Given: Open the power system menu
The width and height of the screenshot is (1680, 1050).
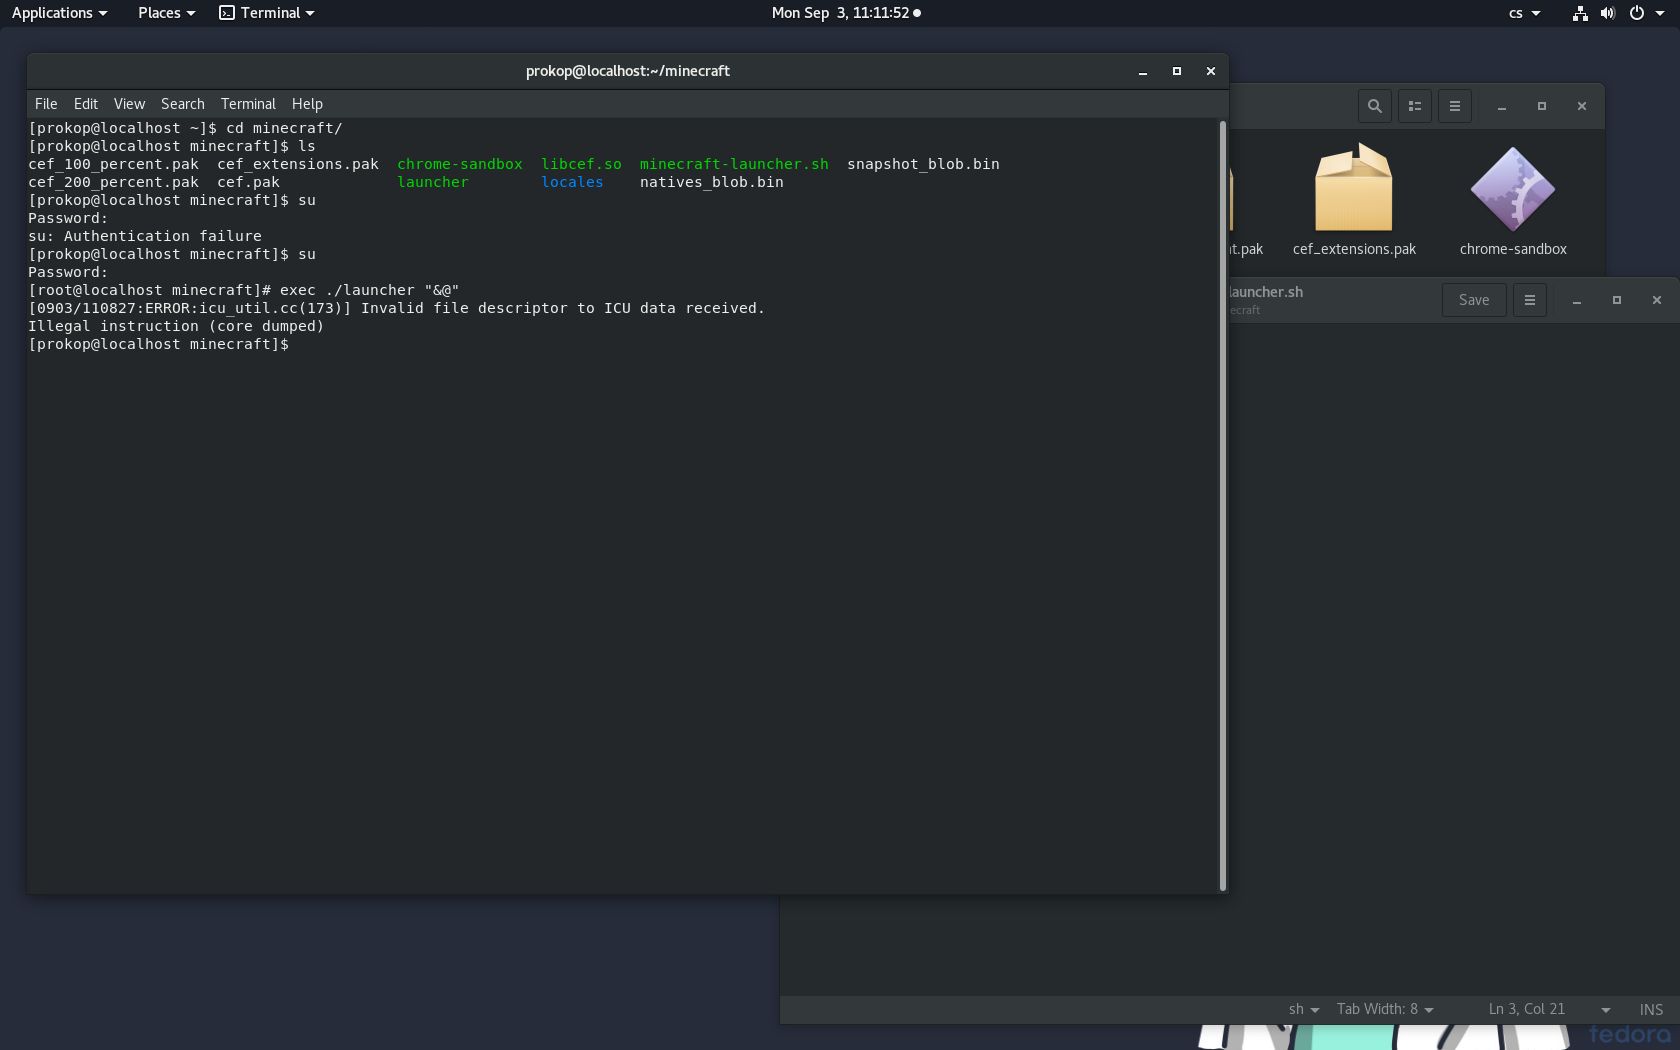Looking at the screenshot, I should (1637, 13).
